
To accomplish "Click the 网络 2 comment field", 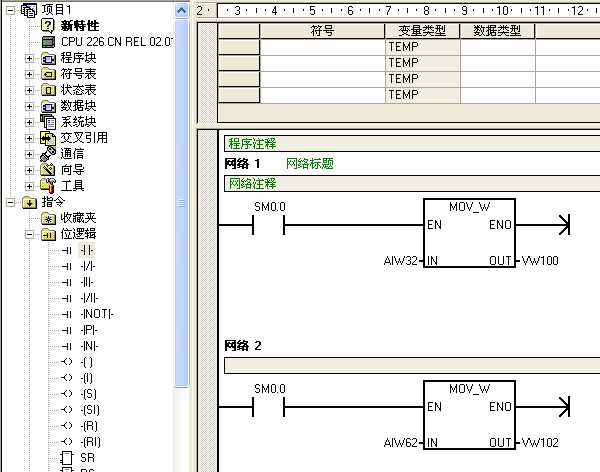I will (412, 366).
